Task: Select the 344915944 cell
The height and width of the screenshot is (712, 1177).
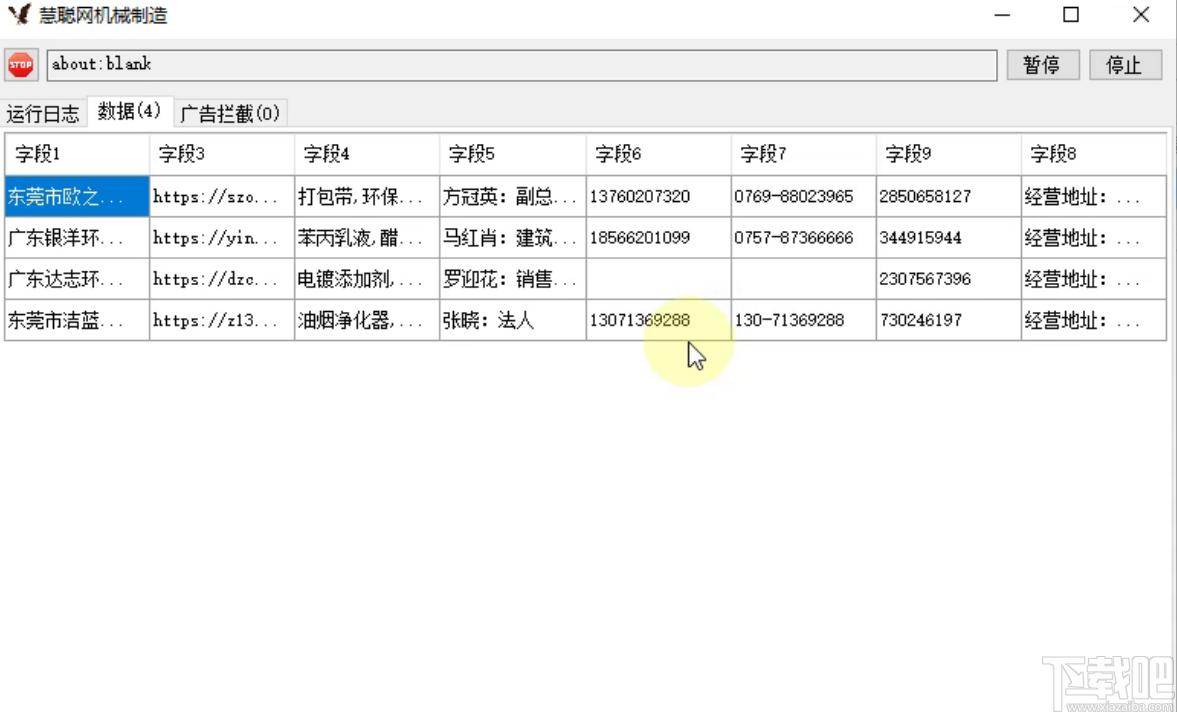Action: [949, 238]
